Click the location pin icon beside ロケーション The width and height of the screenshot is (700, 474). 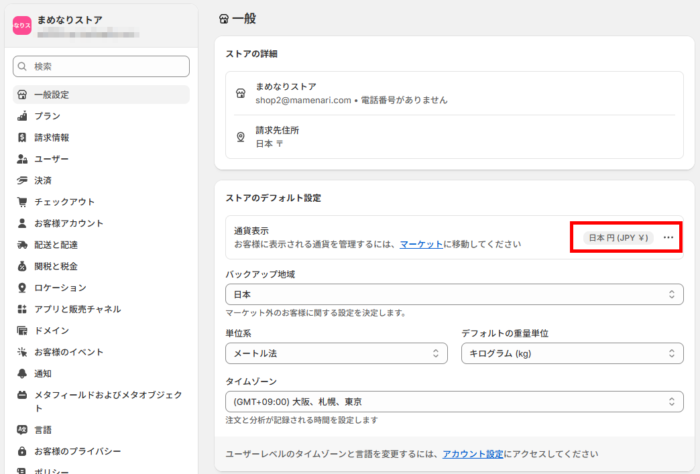click(x=22, y=288)
